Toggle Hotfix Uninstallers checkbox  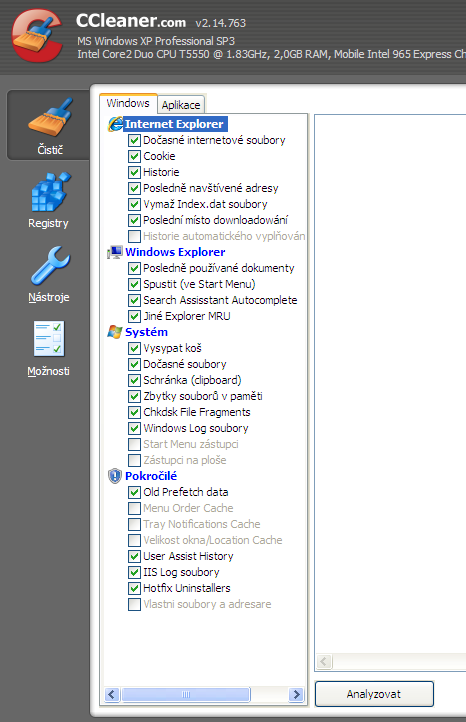[134, 588]
